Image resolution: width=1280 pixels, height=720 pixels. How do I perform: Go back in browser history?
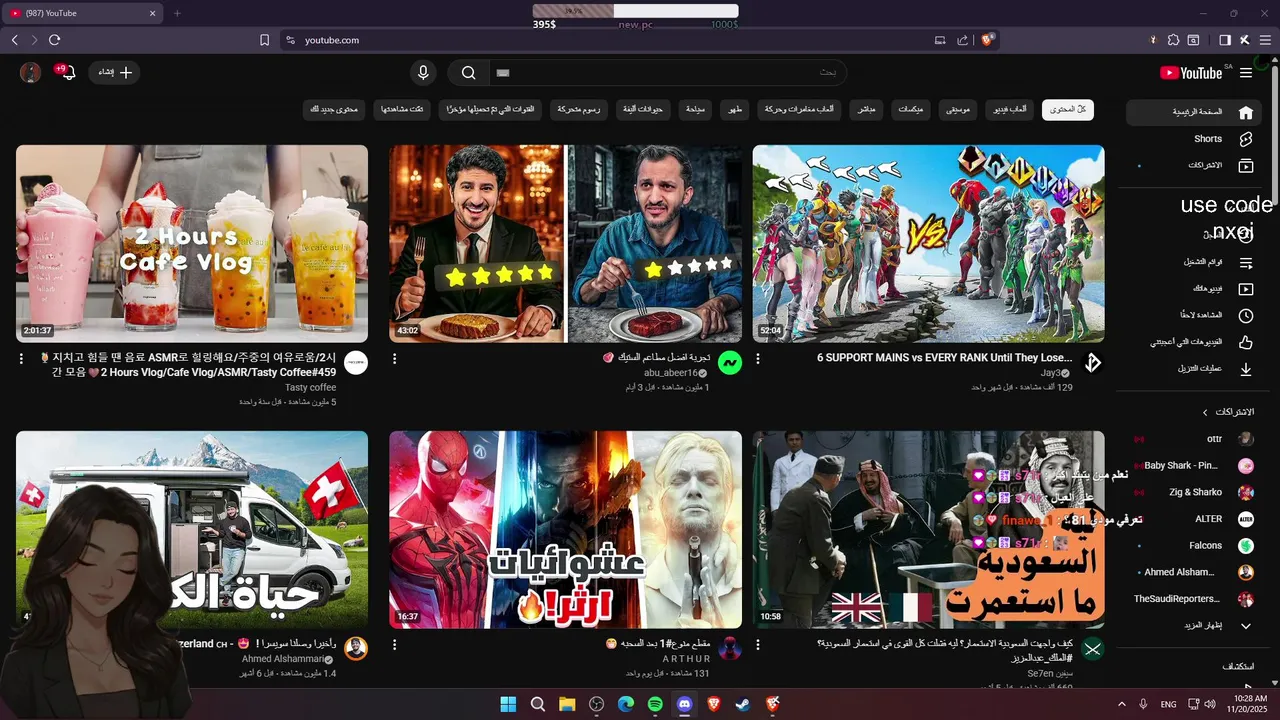coord(15,40)
